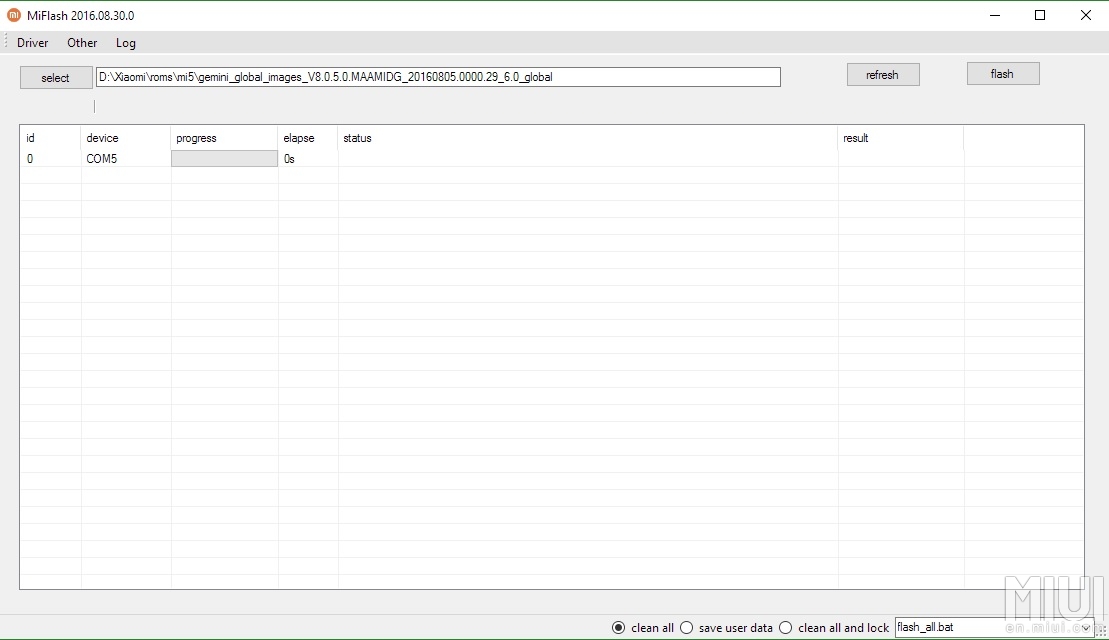The height and width of the screenshot is (640, 1109).
Task: Maximize the MiFlash window
Action: click(1040, 15)
